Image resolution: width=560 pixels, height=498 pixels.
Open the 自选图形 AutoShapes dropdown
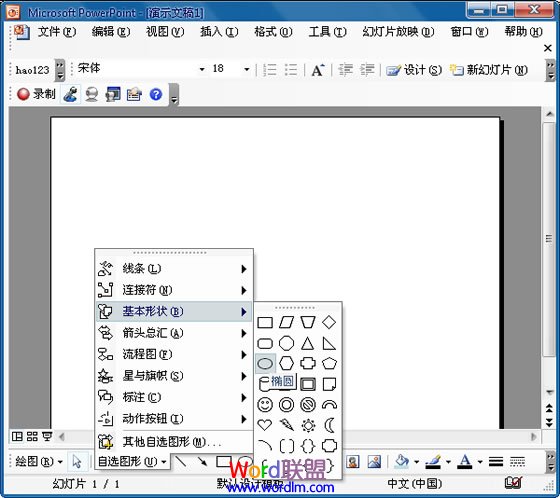(x=132, y=462)
